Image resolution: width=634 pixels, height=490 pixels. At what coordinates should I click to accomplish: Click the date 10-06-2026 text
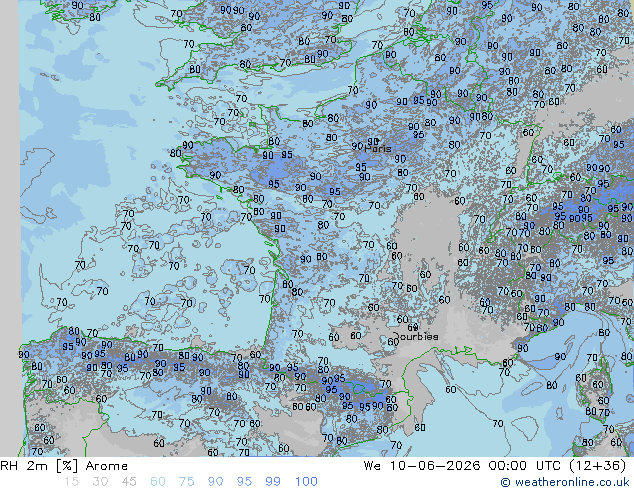[435, 466]
